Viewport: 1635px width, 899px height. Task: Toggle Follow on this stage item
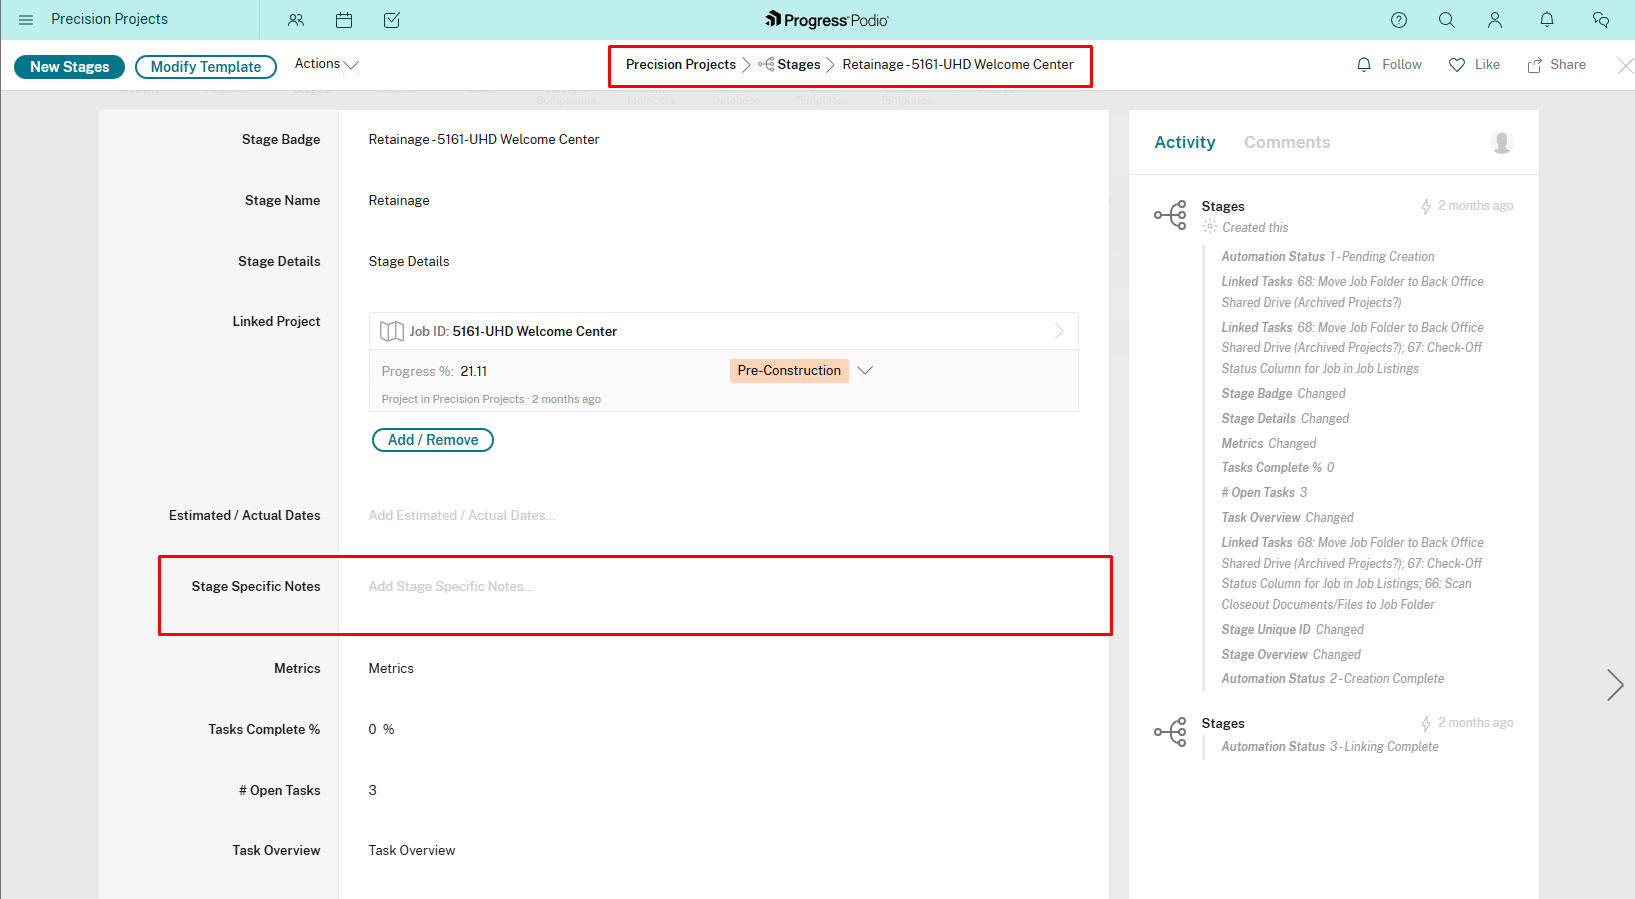click(x=1389, y=65)
